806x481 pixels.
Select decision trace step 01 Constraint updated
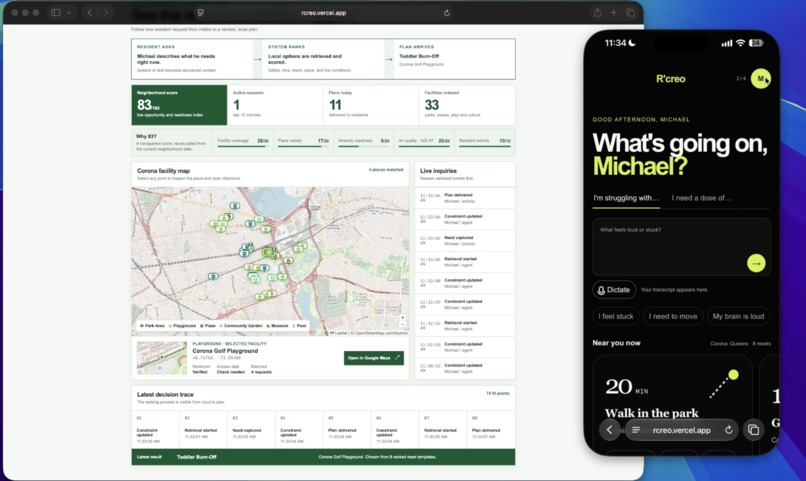155,429
